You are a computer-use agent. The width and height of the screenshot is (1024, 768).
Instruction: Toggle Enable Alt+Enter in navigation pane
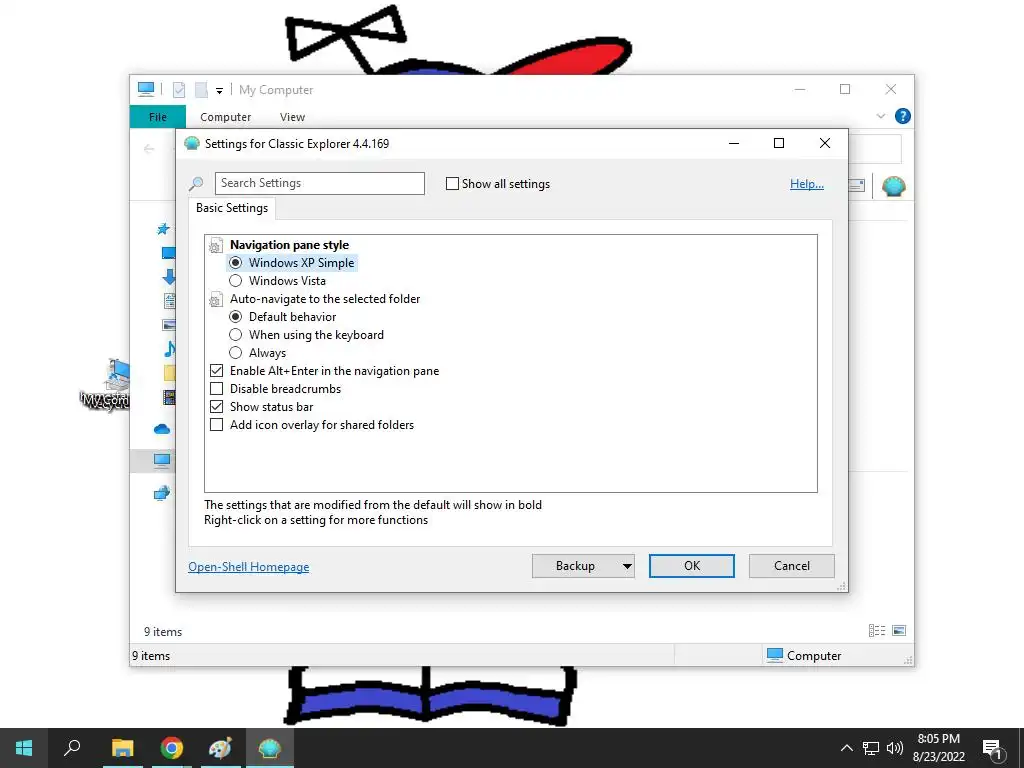[x=217, y=370]
